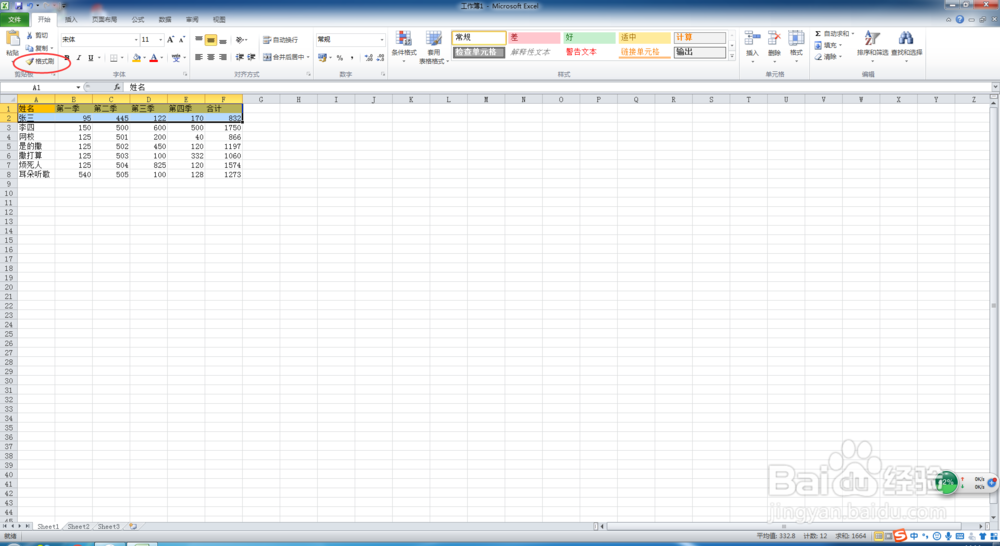Toggle Wrap Text (自动换行)
The image size is (1000, 546).
click(x=281, y=40)
